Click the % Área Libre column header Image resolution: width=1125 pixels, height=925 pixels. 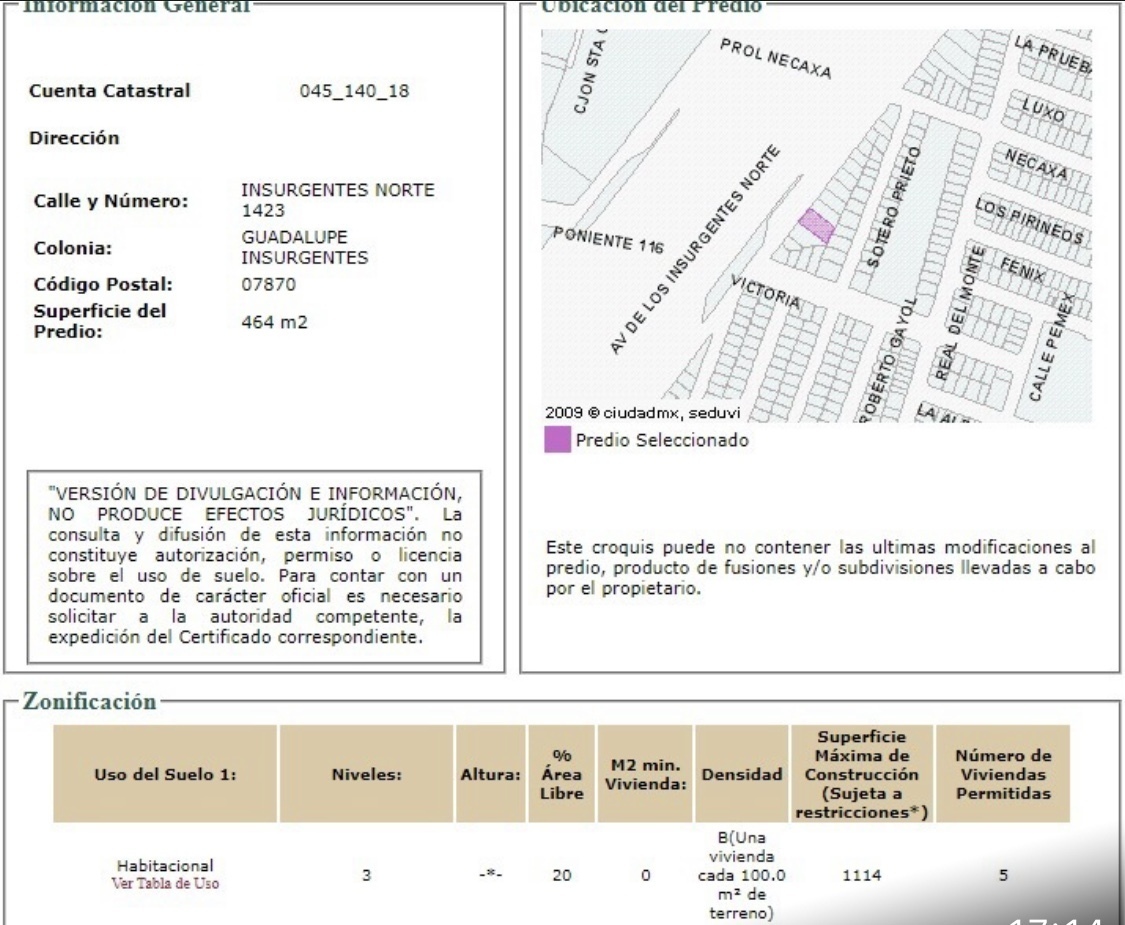[x=562, y=774]
